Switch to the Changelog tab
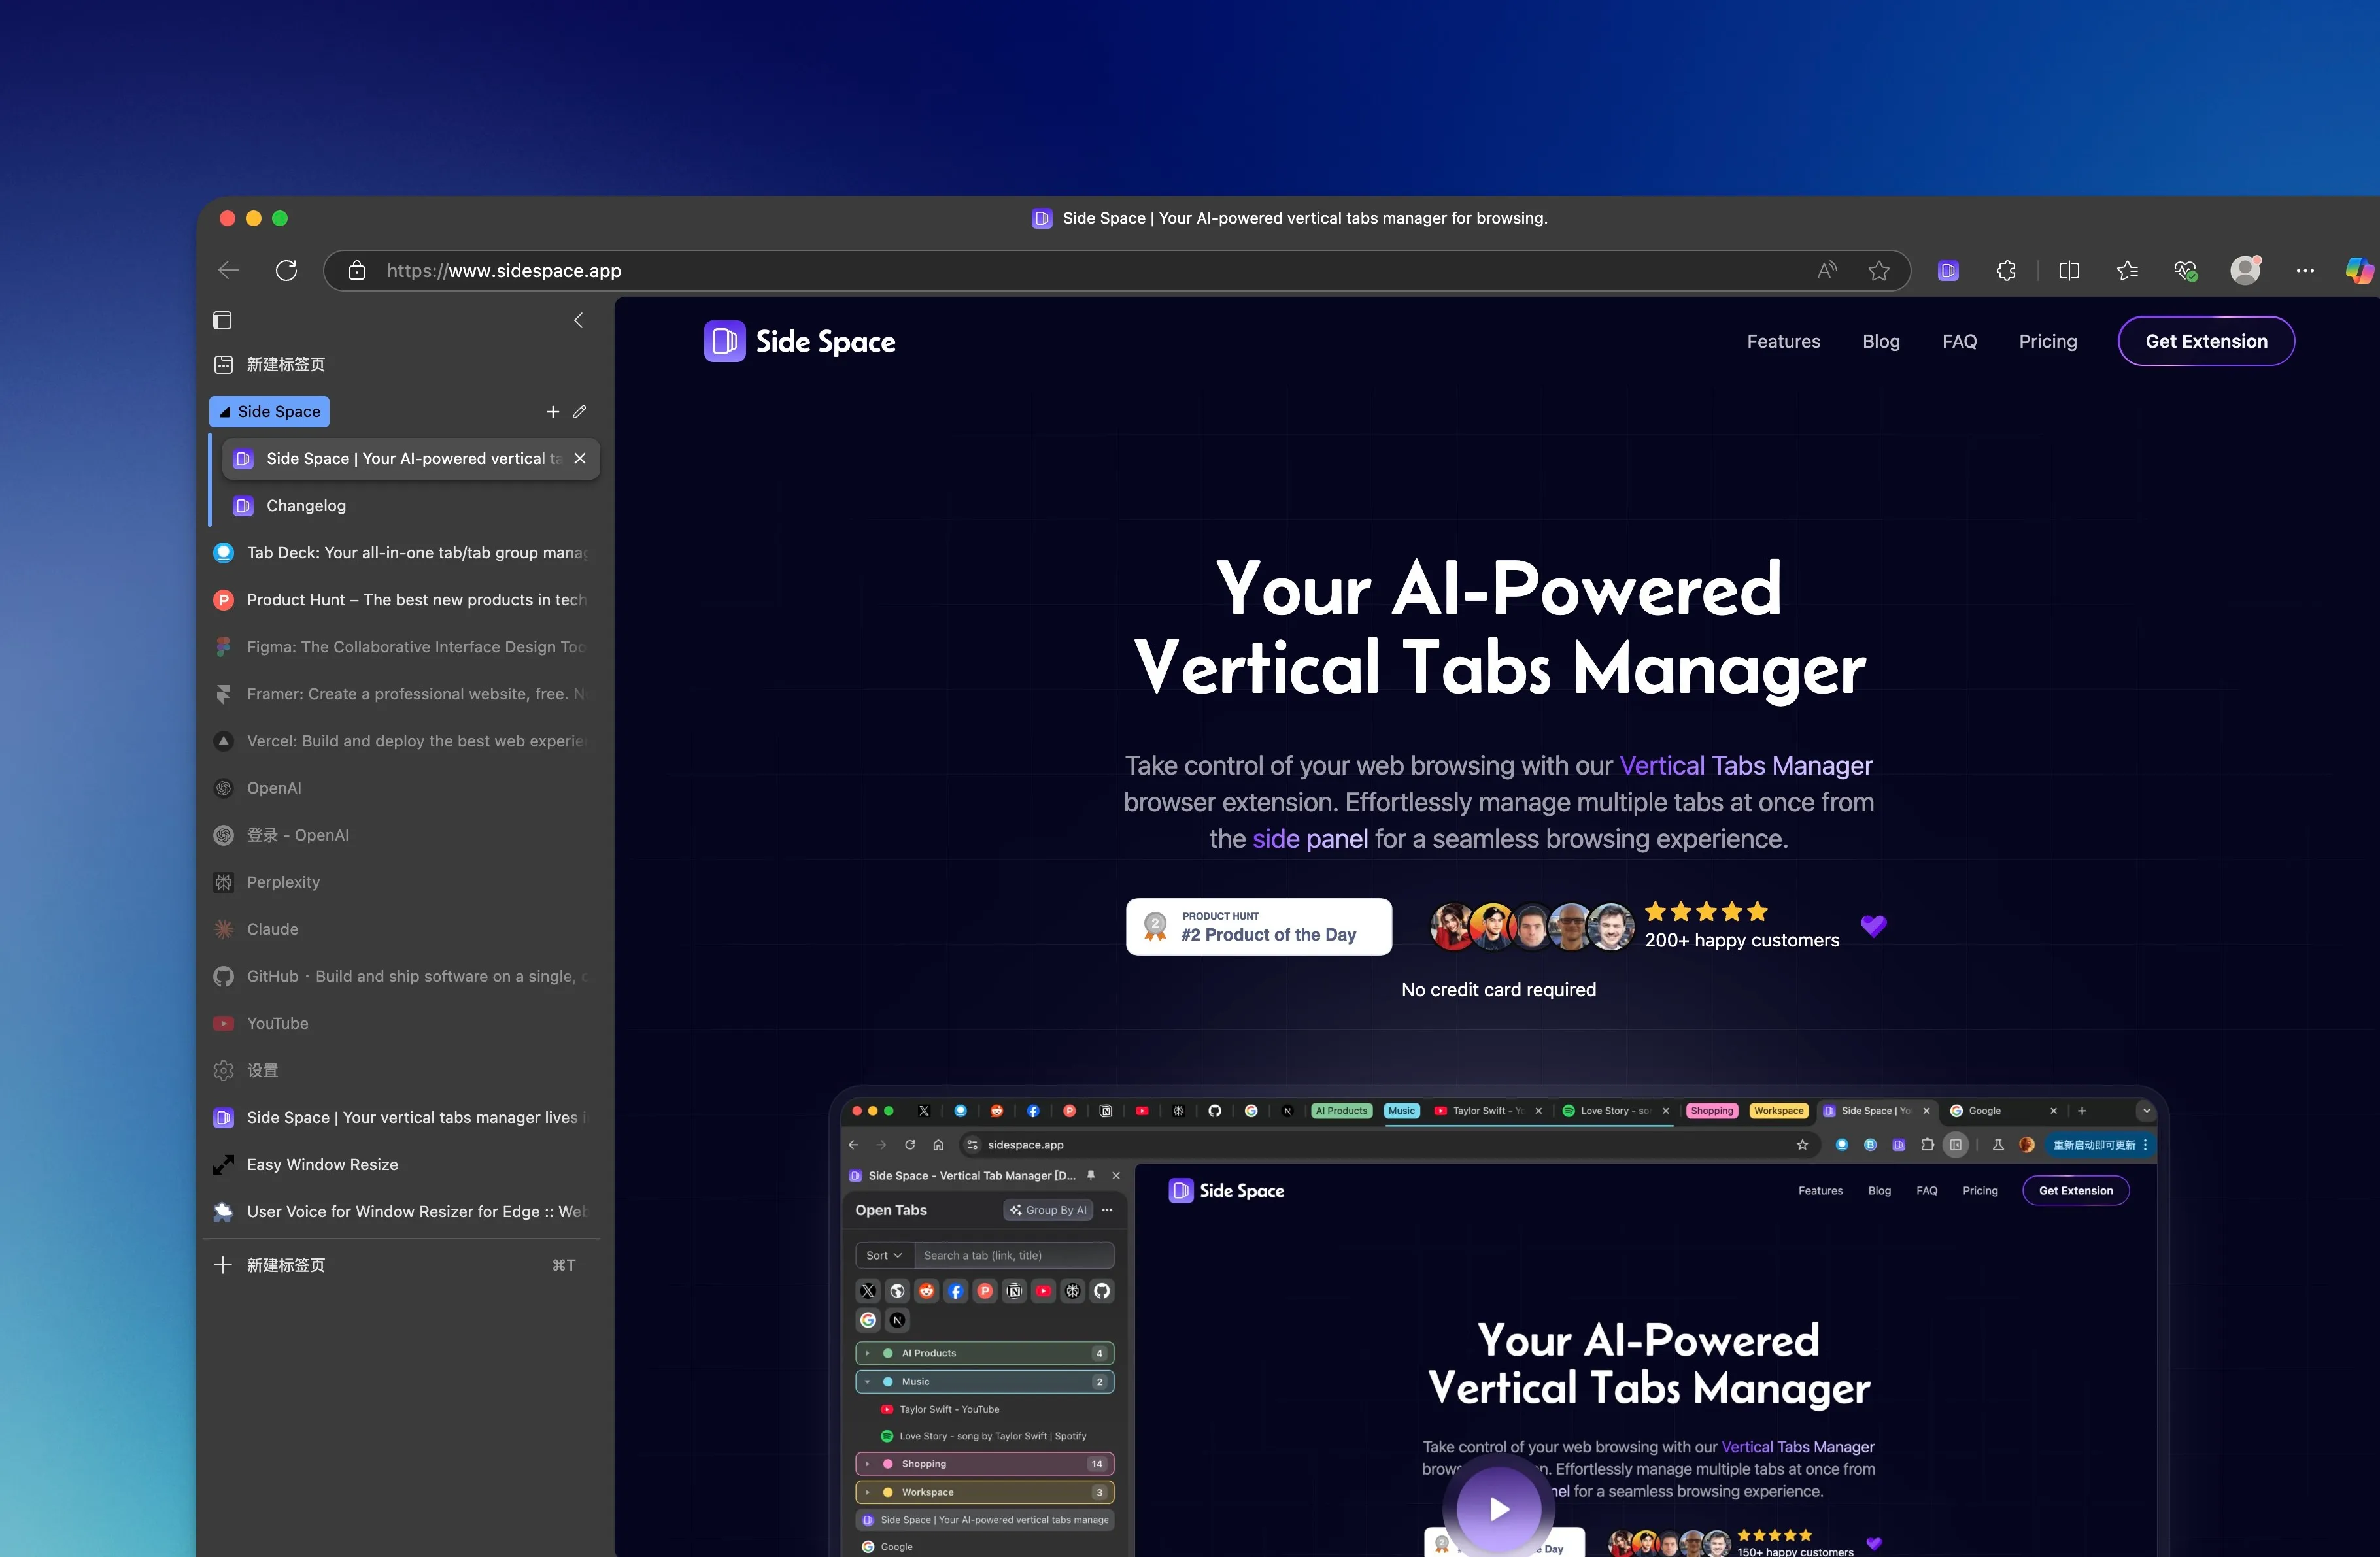 [306, 506]
